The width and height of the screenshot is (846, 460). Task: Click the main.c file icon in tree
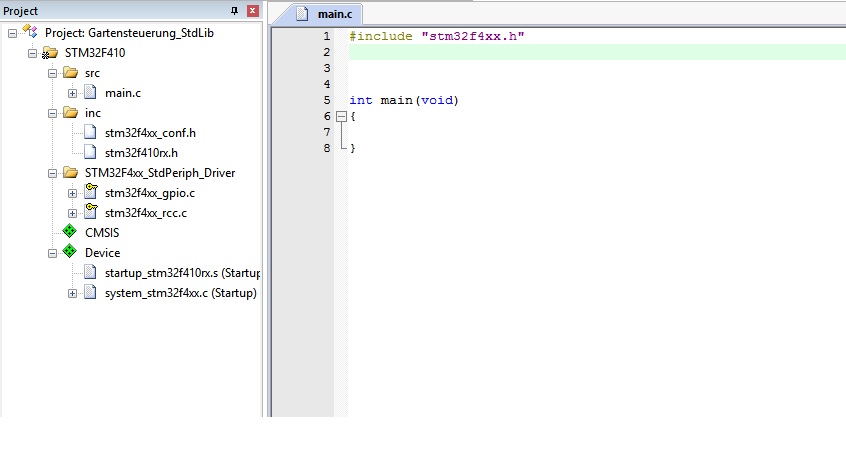point(90,92)
